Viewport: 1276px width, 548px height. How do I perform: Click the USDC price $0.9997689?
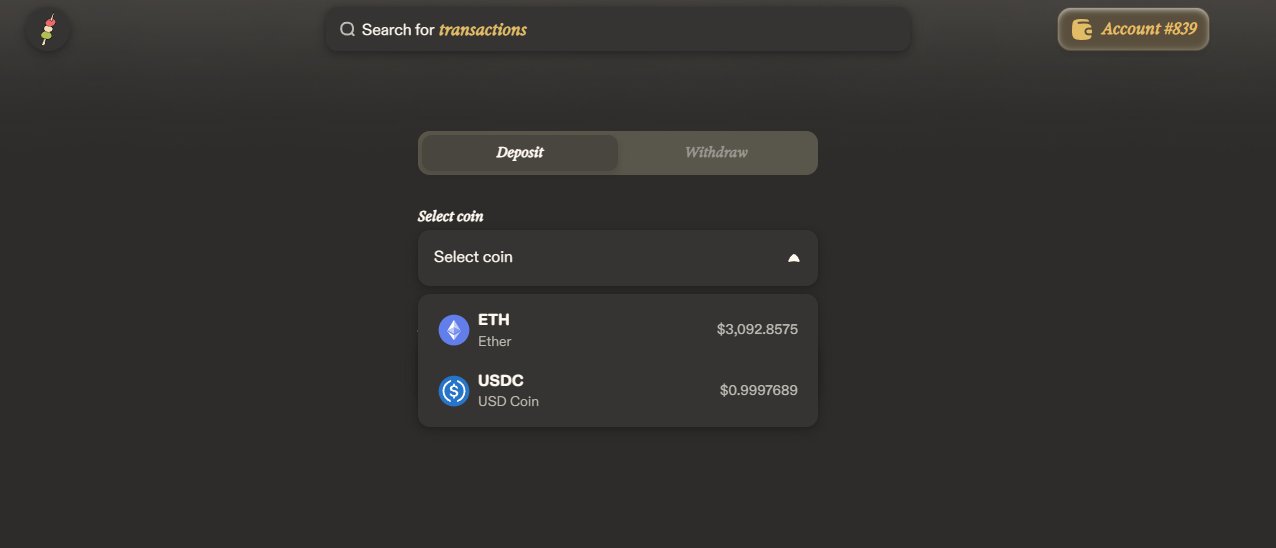tap(759, 390)
